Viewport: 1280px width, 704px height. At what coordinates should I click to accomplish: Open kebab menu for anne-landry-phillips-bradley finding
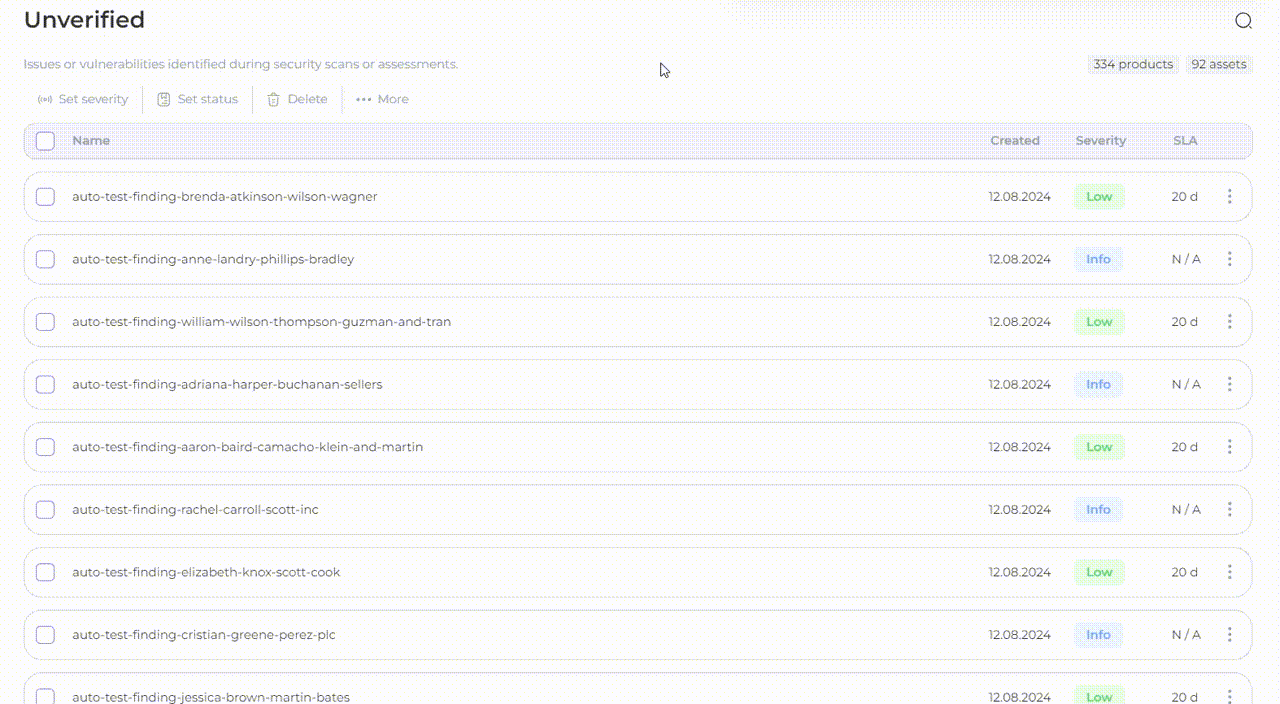tap(1229, 259)
